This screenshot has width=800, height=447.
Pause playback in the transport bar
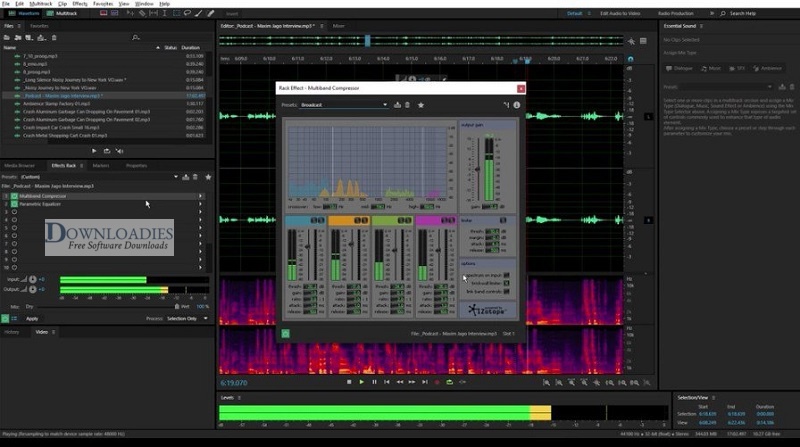click(374, 382)
